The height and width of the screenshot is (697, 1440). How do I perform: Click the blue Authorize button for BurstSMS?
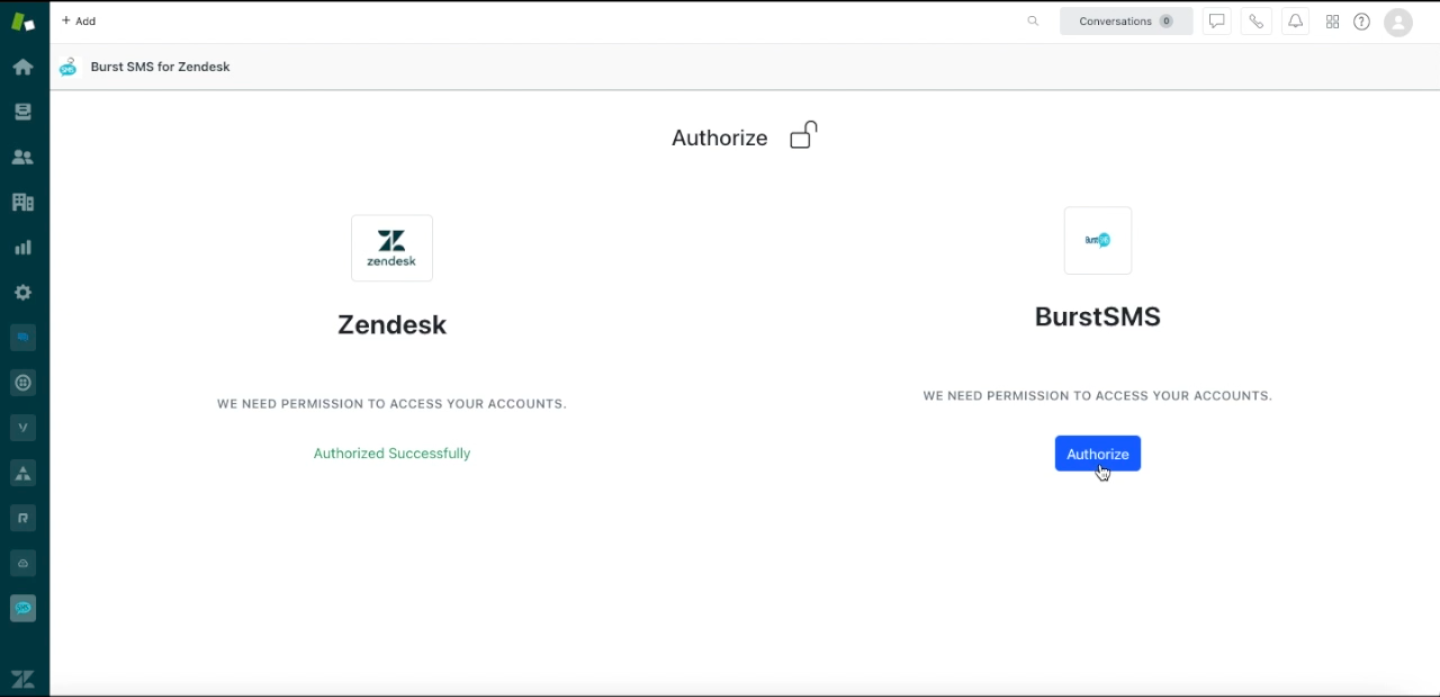(x=1097, y=454)
